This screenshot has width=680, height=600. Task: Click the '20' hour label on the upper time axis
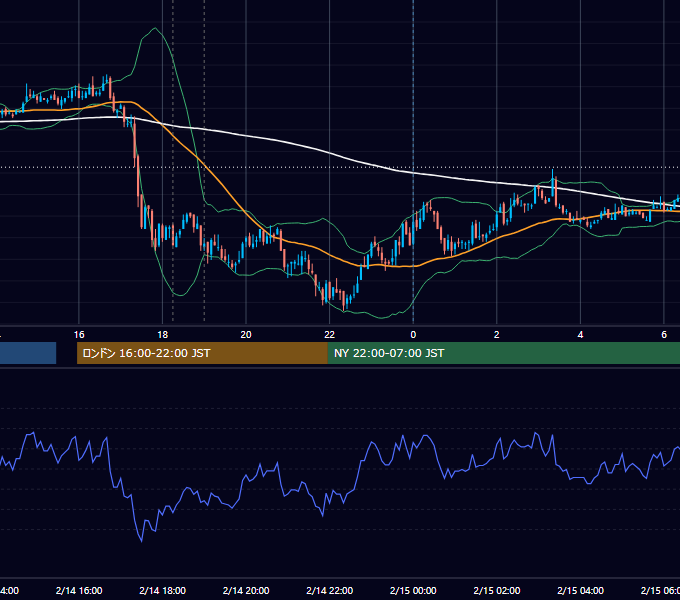(x=246, y=335)
